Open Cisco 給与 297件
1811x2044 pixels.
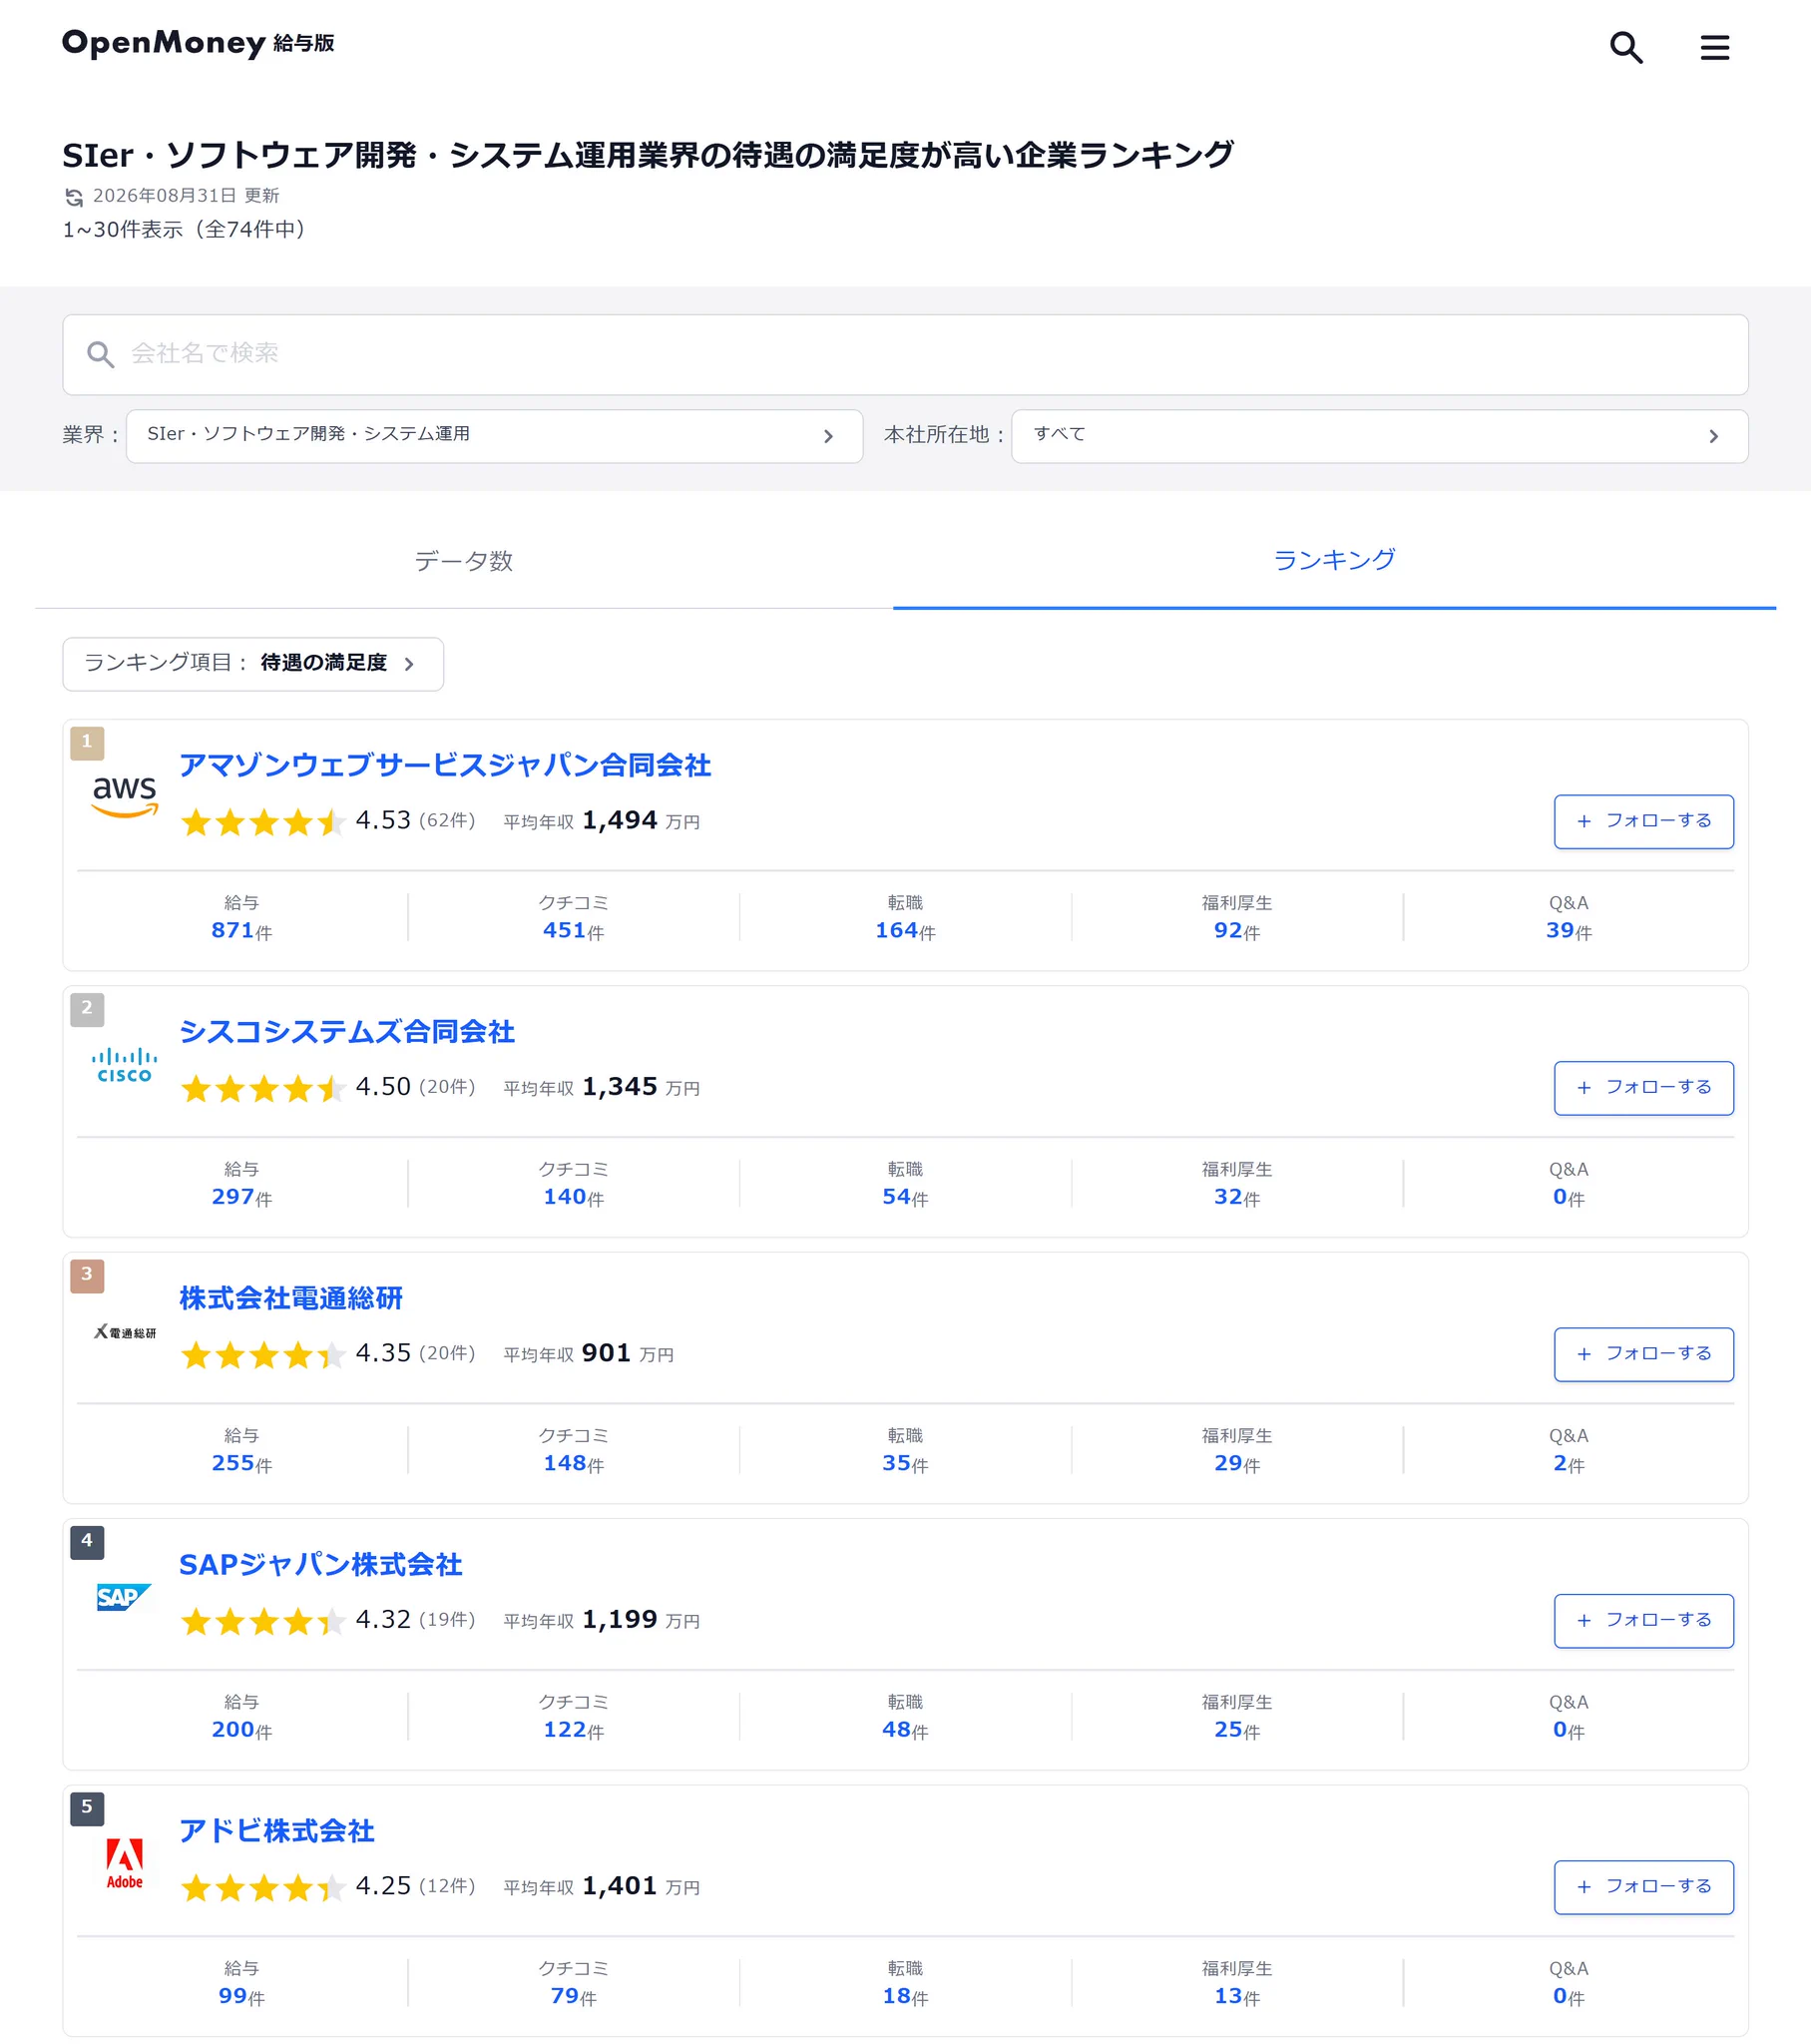pos(241,1184)
